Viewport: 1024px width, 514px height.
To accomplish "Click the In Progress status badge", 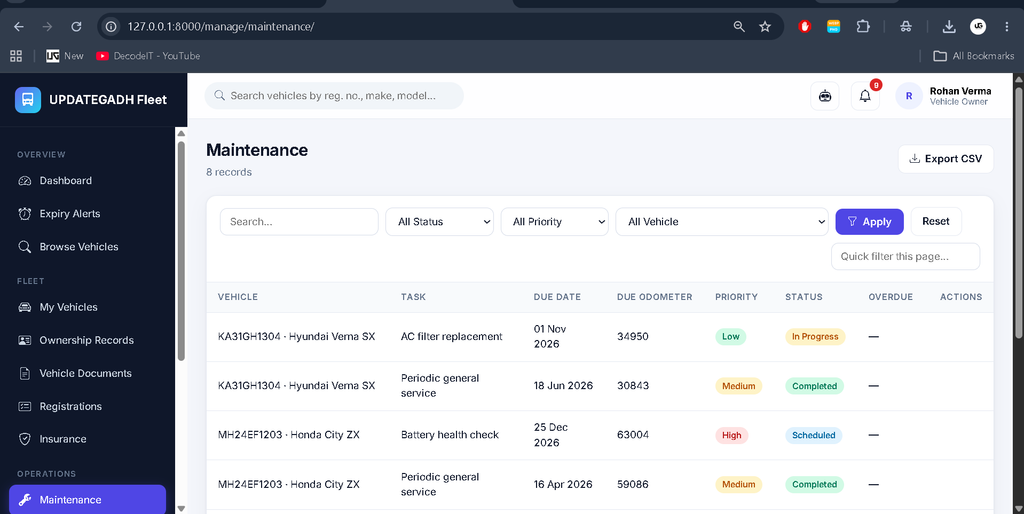I will pos(815,337).
